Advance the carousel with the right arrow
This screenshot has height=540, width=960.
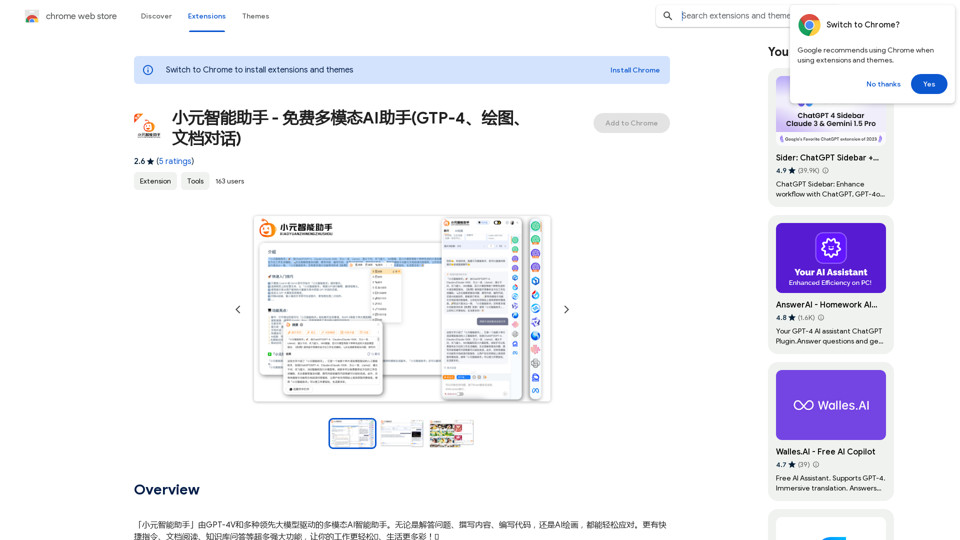566,310
